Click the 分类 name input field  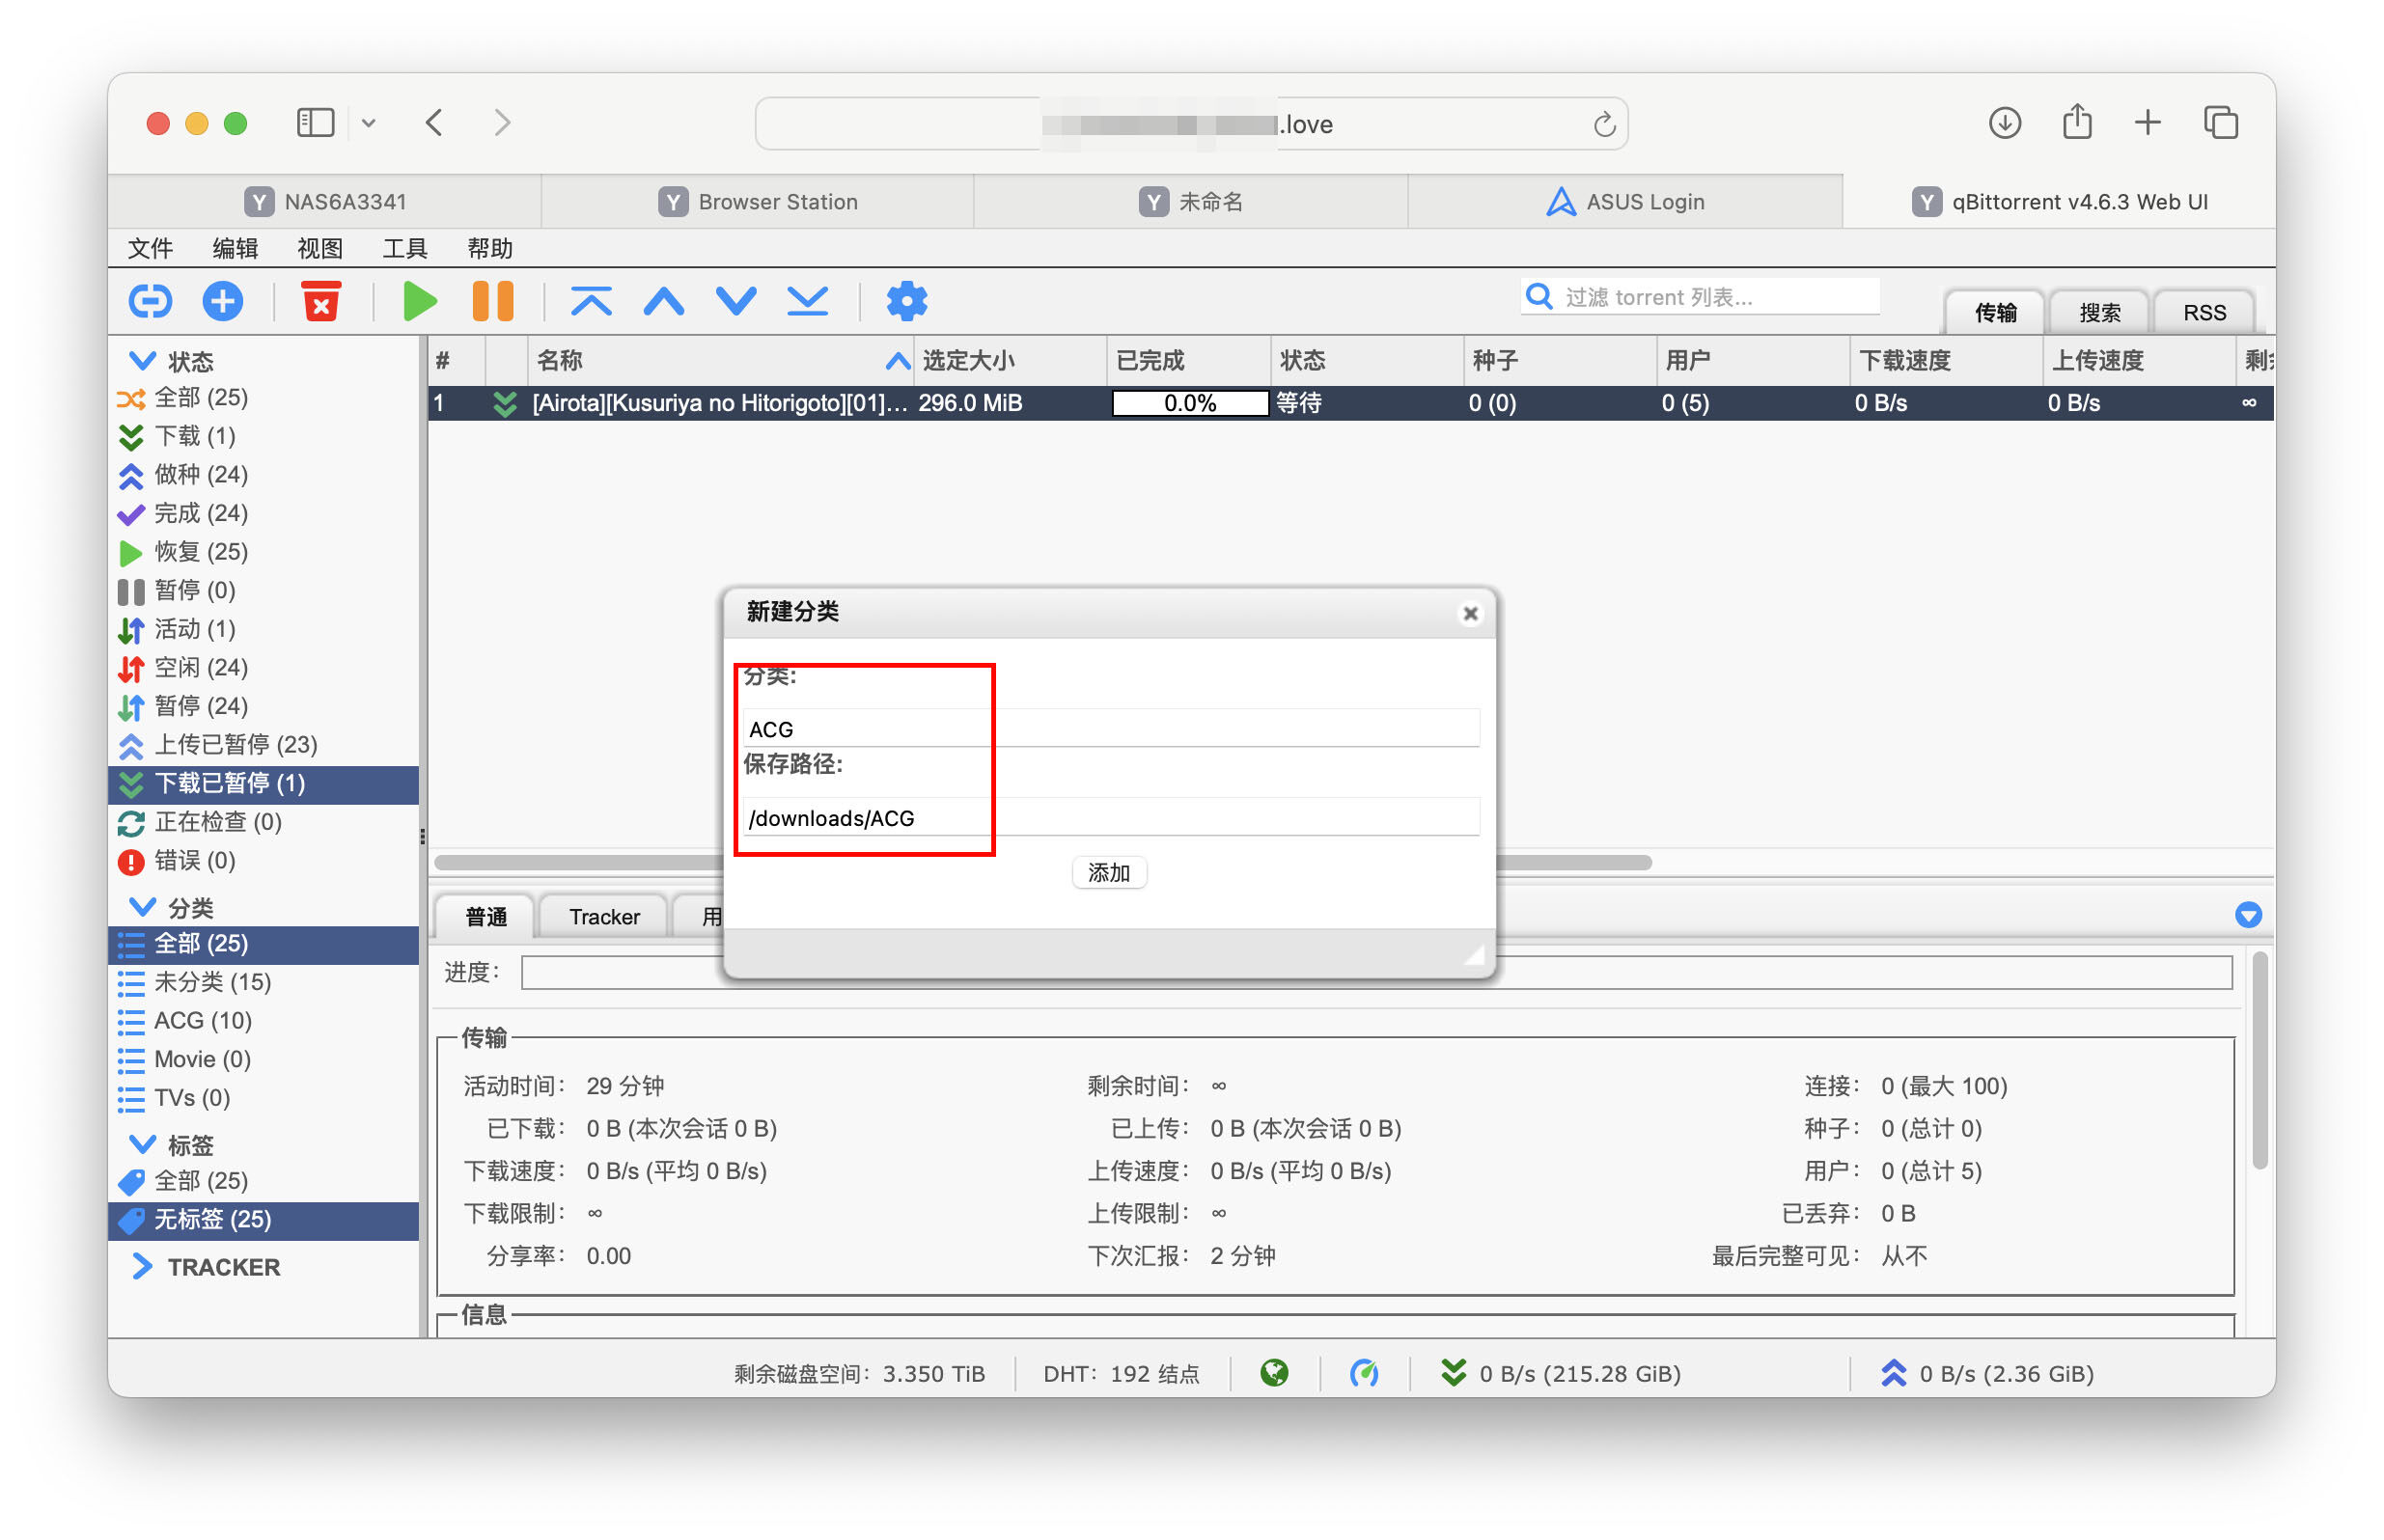click(1110, 728)
